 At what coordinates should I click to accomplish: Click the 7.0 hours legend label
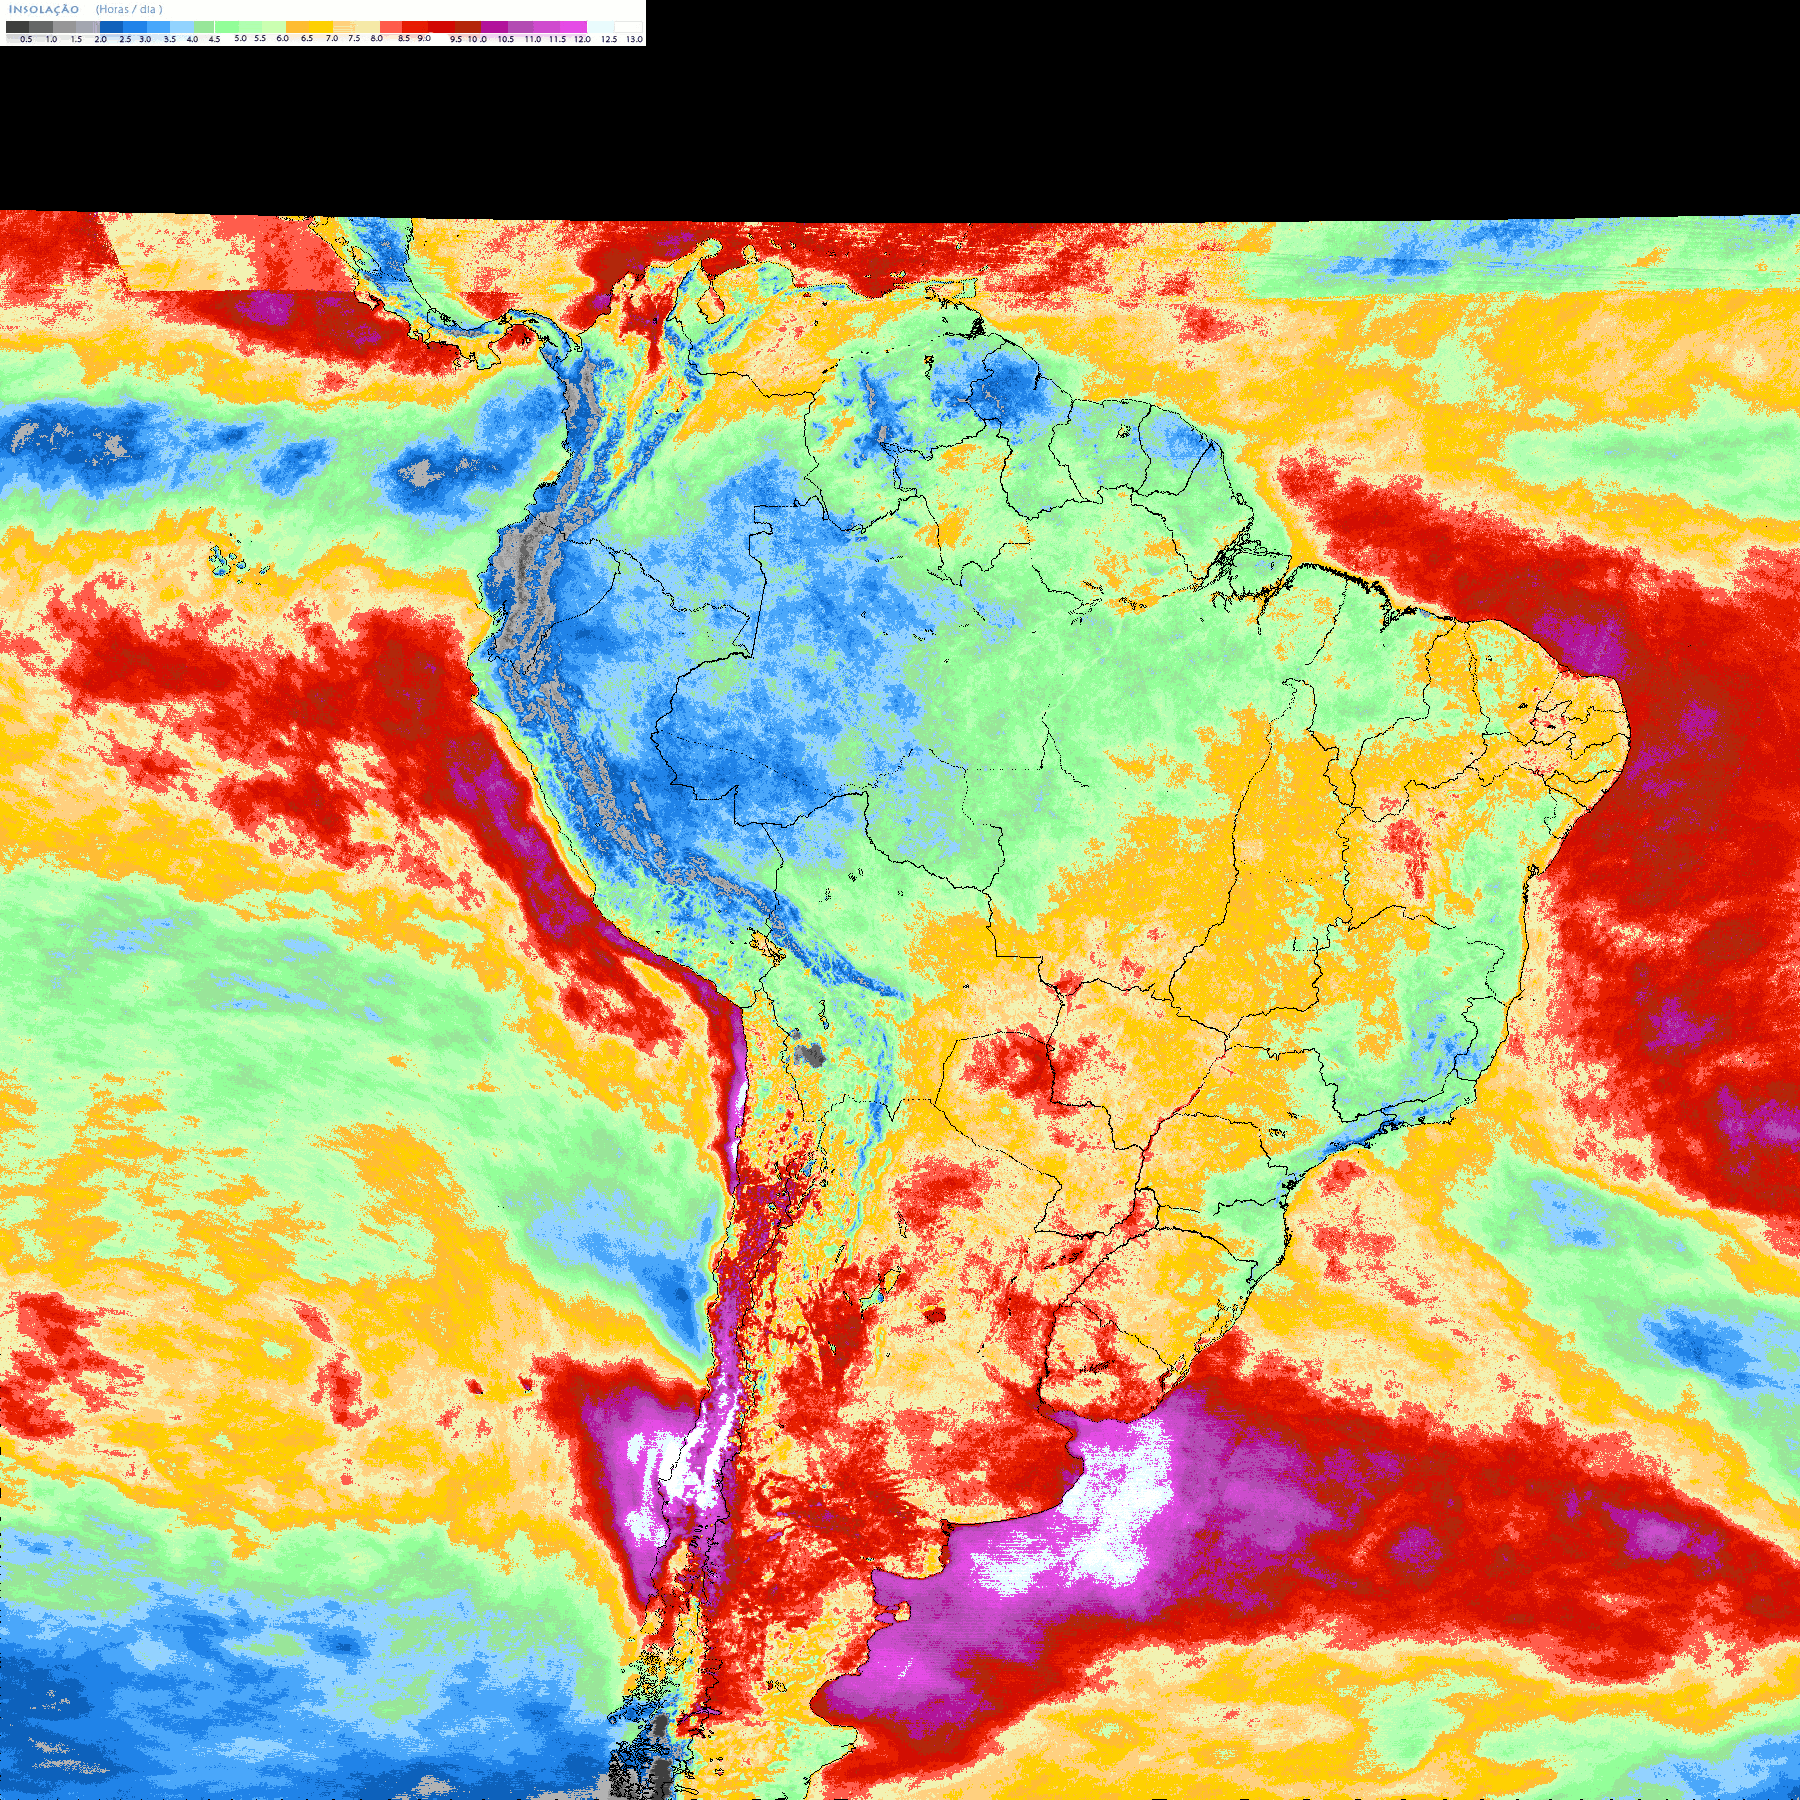pos(332,38)
